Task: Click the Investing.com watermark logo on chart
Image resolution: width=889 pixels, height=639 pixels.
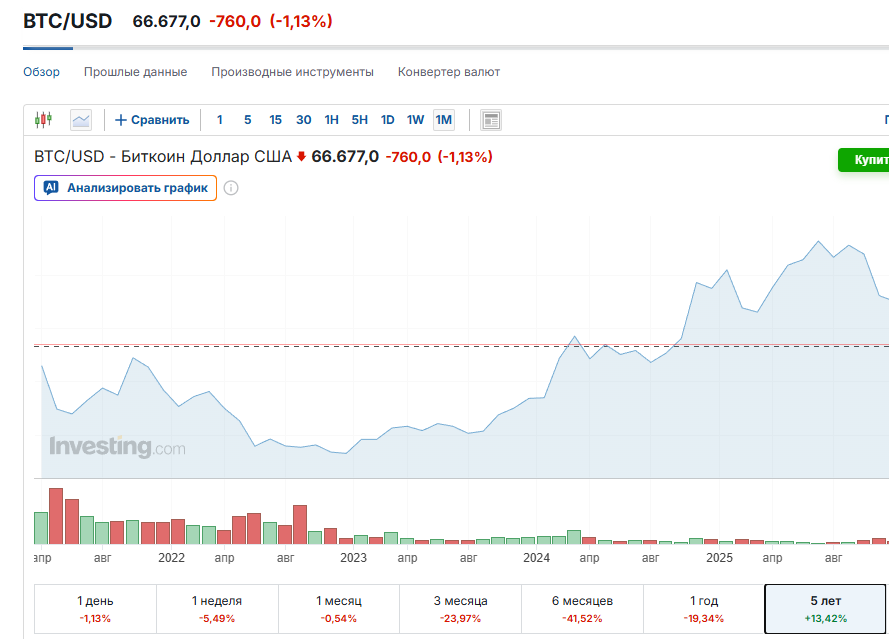Action: 117,448
